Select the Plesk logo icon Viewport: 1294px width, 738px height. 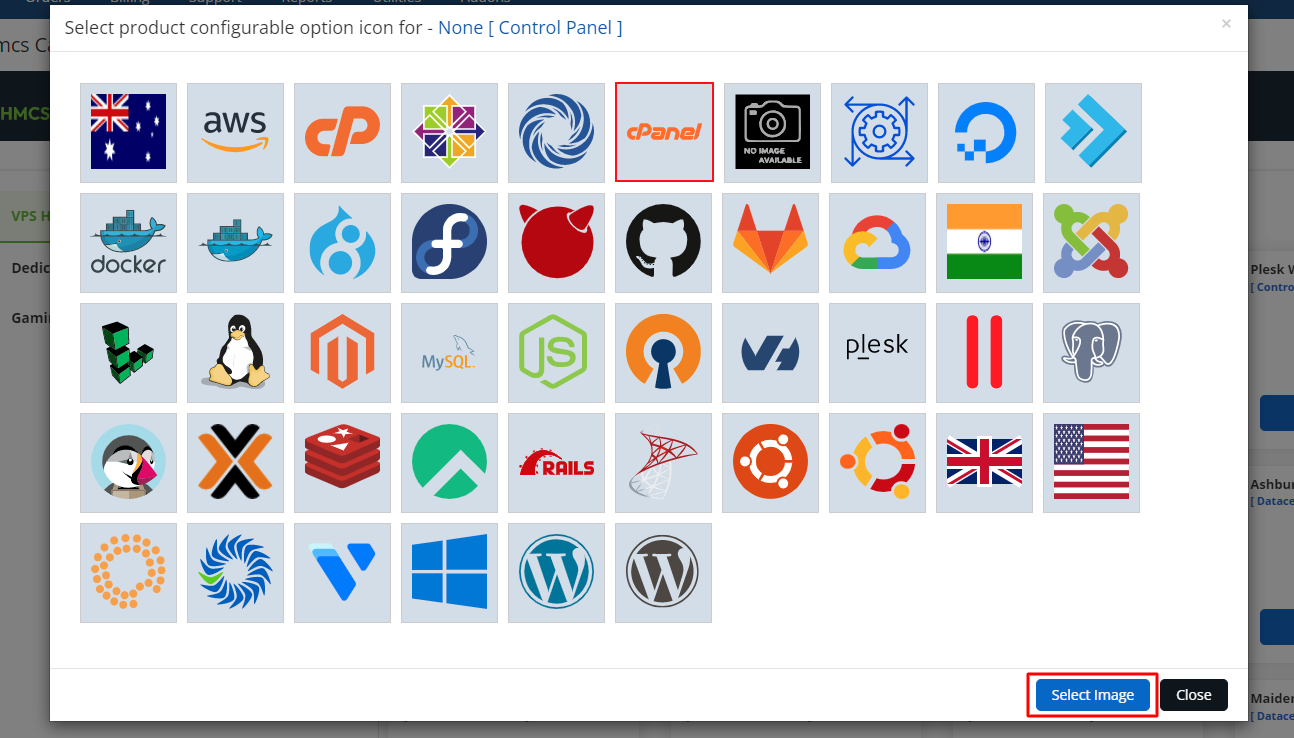point(877,352)
